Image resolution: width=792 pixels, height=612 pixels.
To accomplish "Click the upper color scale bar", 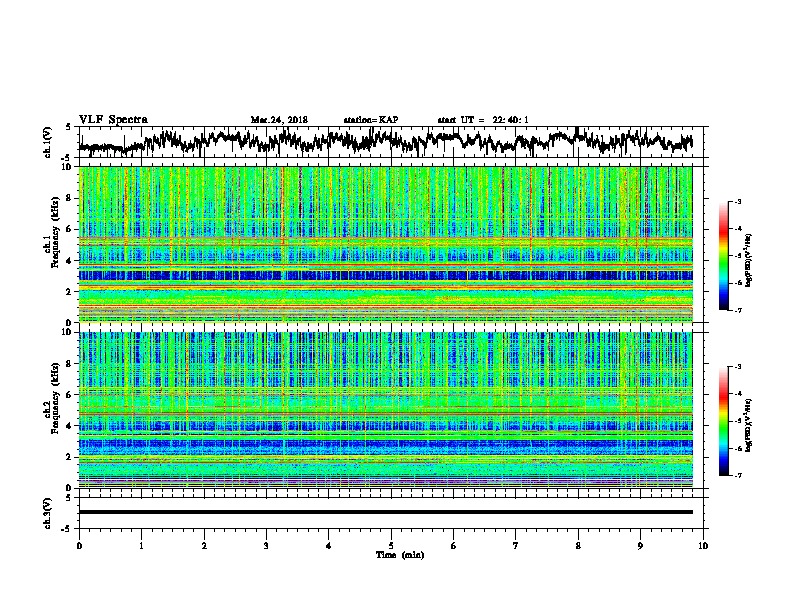I will [724, 256].
